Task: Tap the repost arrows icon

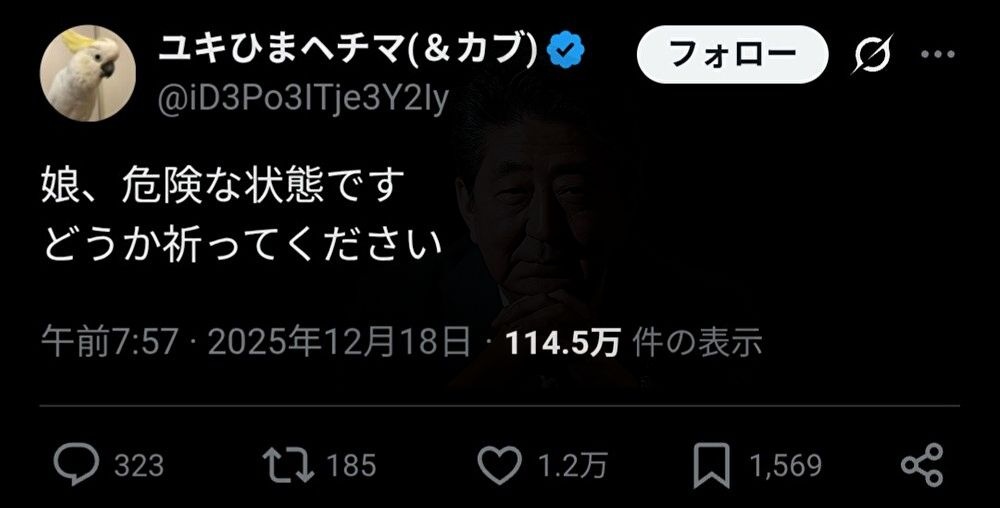Action: pyautogui.click(x=290, y=464)
